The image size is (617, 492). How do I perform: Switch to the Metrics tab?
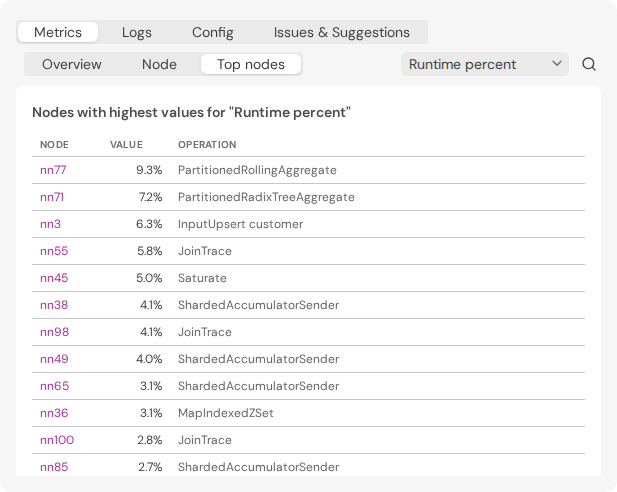[58, 32]
